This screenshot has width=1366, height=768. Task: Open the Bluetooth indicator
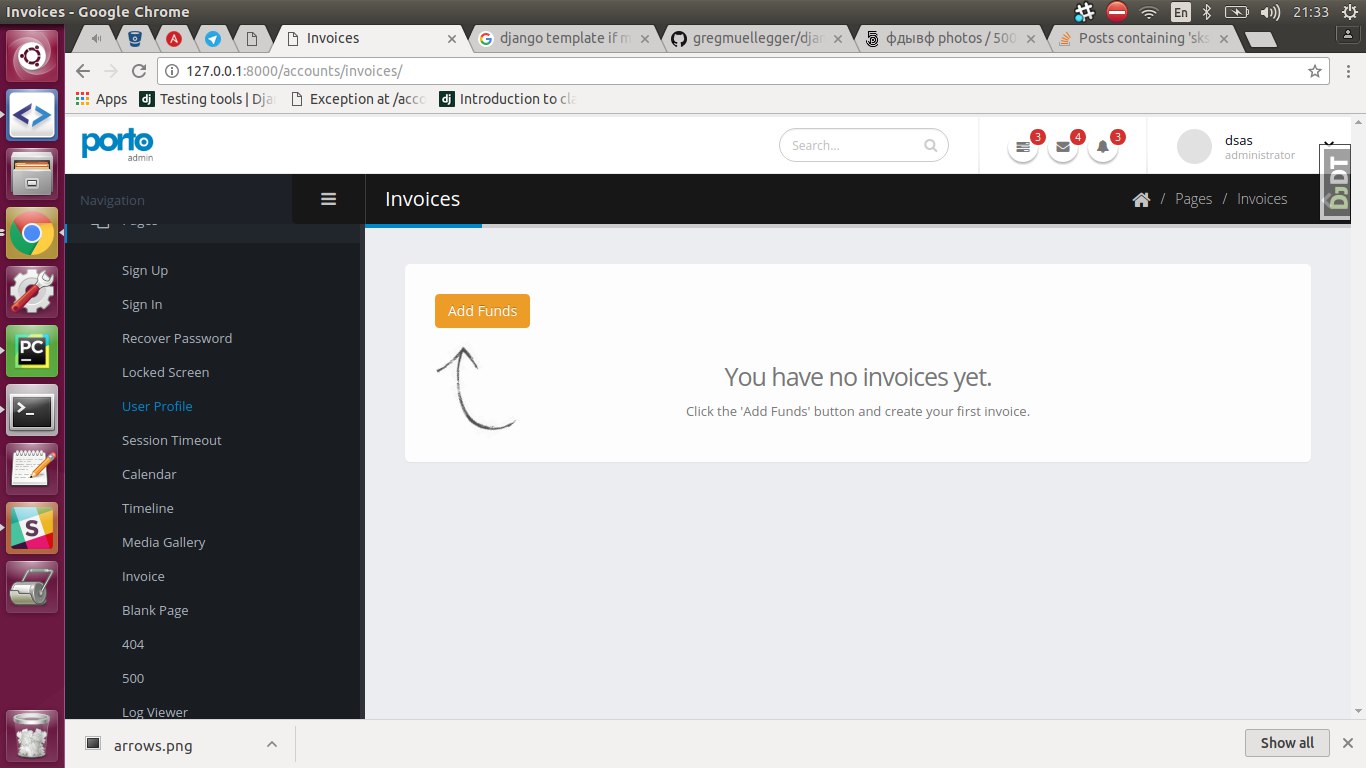click(1207, 12)
